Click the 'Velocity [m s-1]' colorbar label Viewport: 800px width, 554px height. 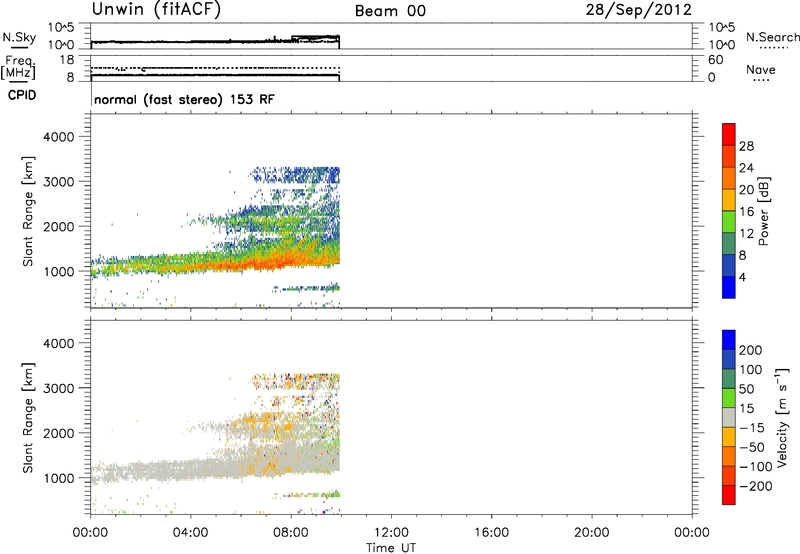click(781, 418)
